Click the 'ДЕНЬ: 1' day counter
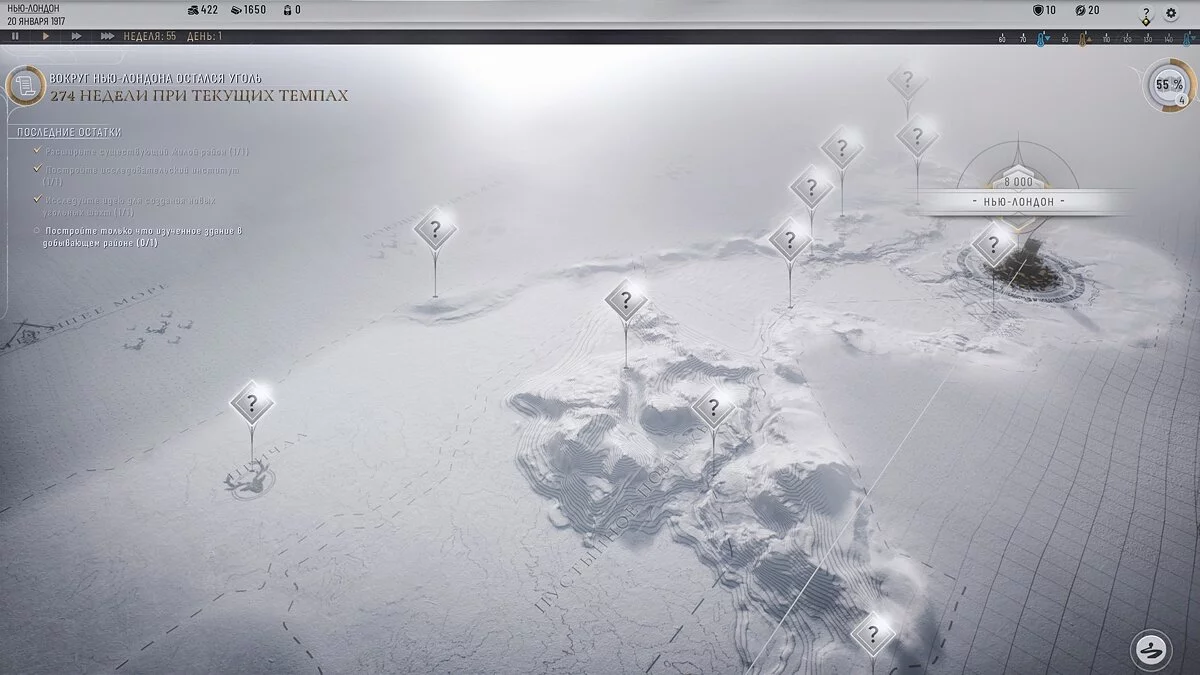The image size is (1200, 675). pyautogui.click(x=204, y=36)
